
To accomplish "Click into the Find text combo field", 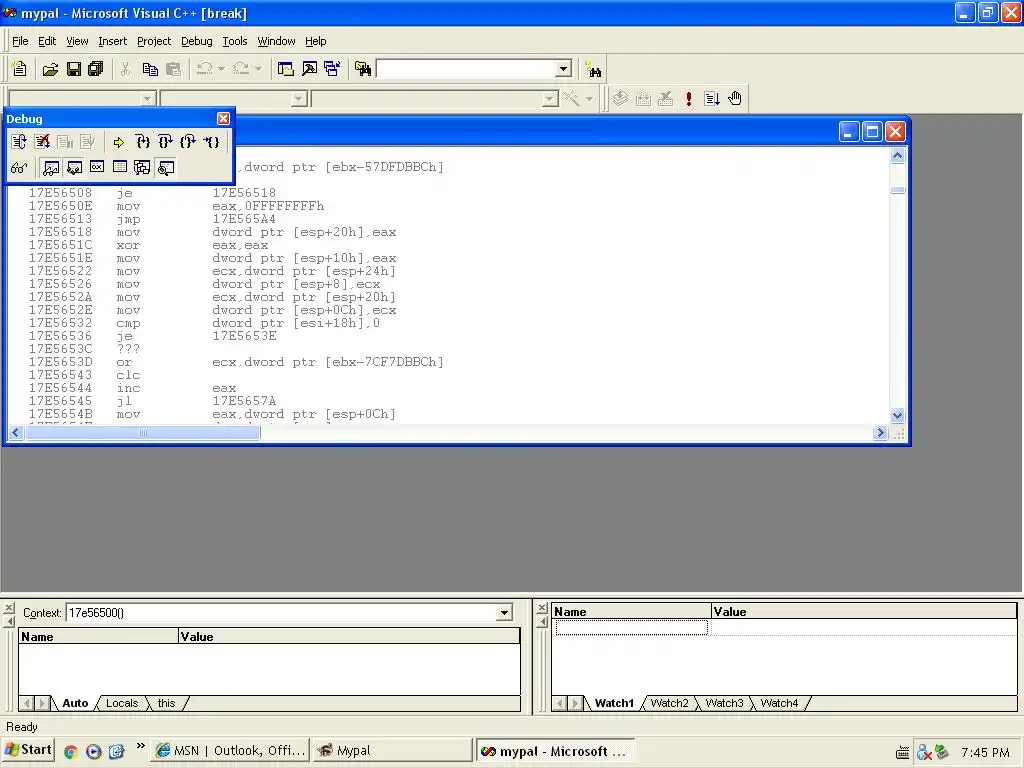I will (466, 69).
